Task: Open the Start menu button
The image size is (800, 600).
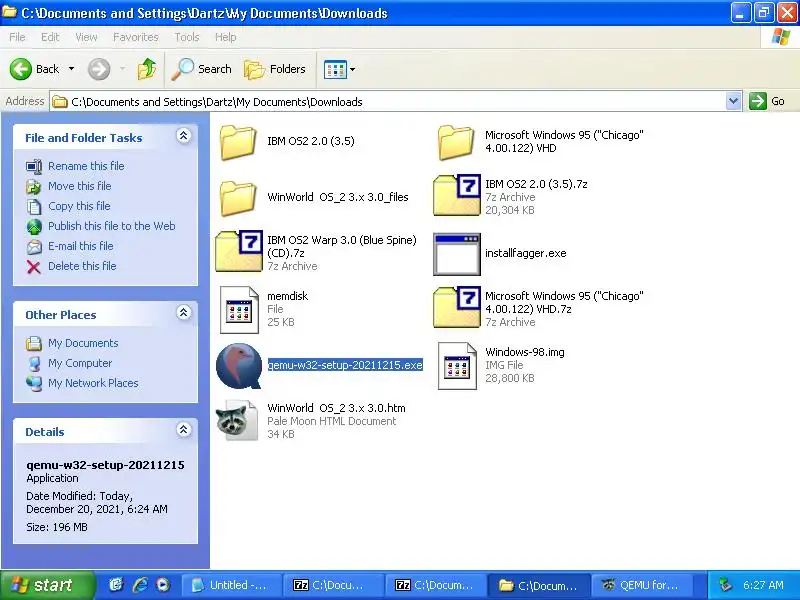Action: [47, 585]
